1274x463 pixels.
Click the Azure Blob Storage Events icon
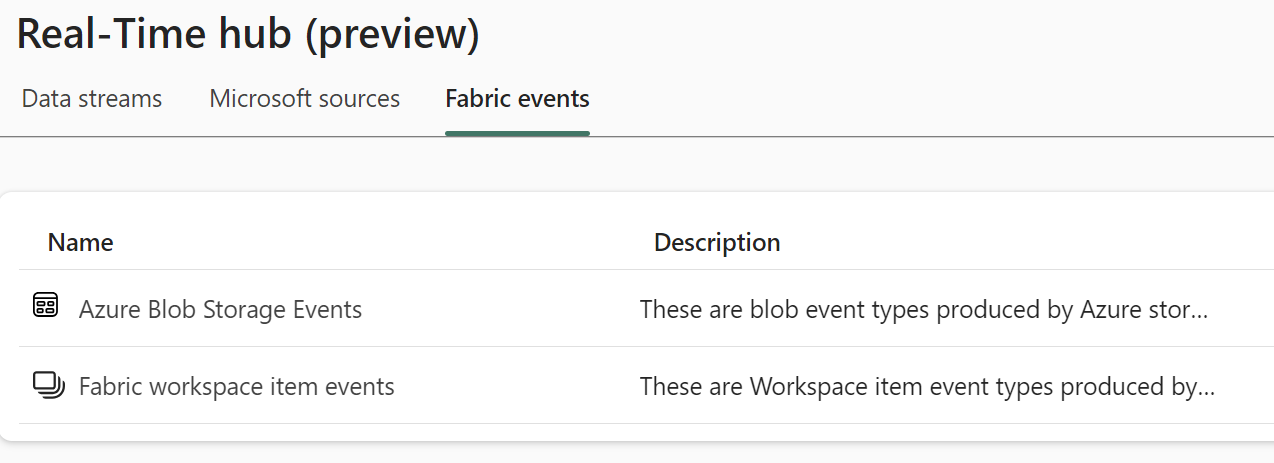pyautogui.click(x=46, y=306)
